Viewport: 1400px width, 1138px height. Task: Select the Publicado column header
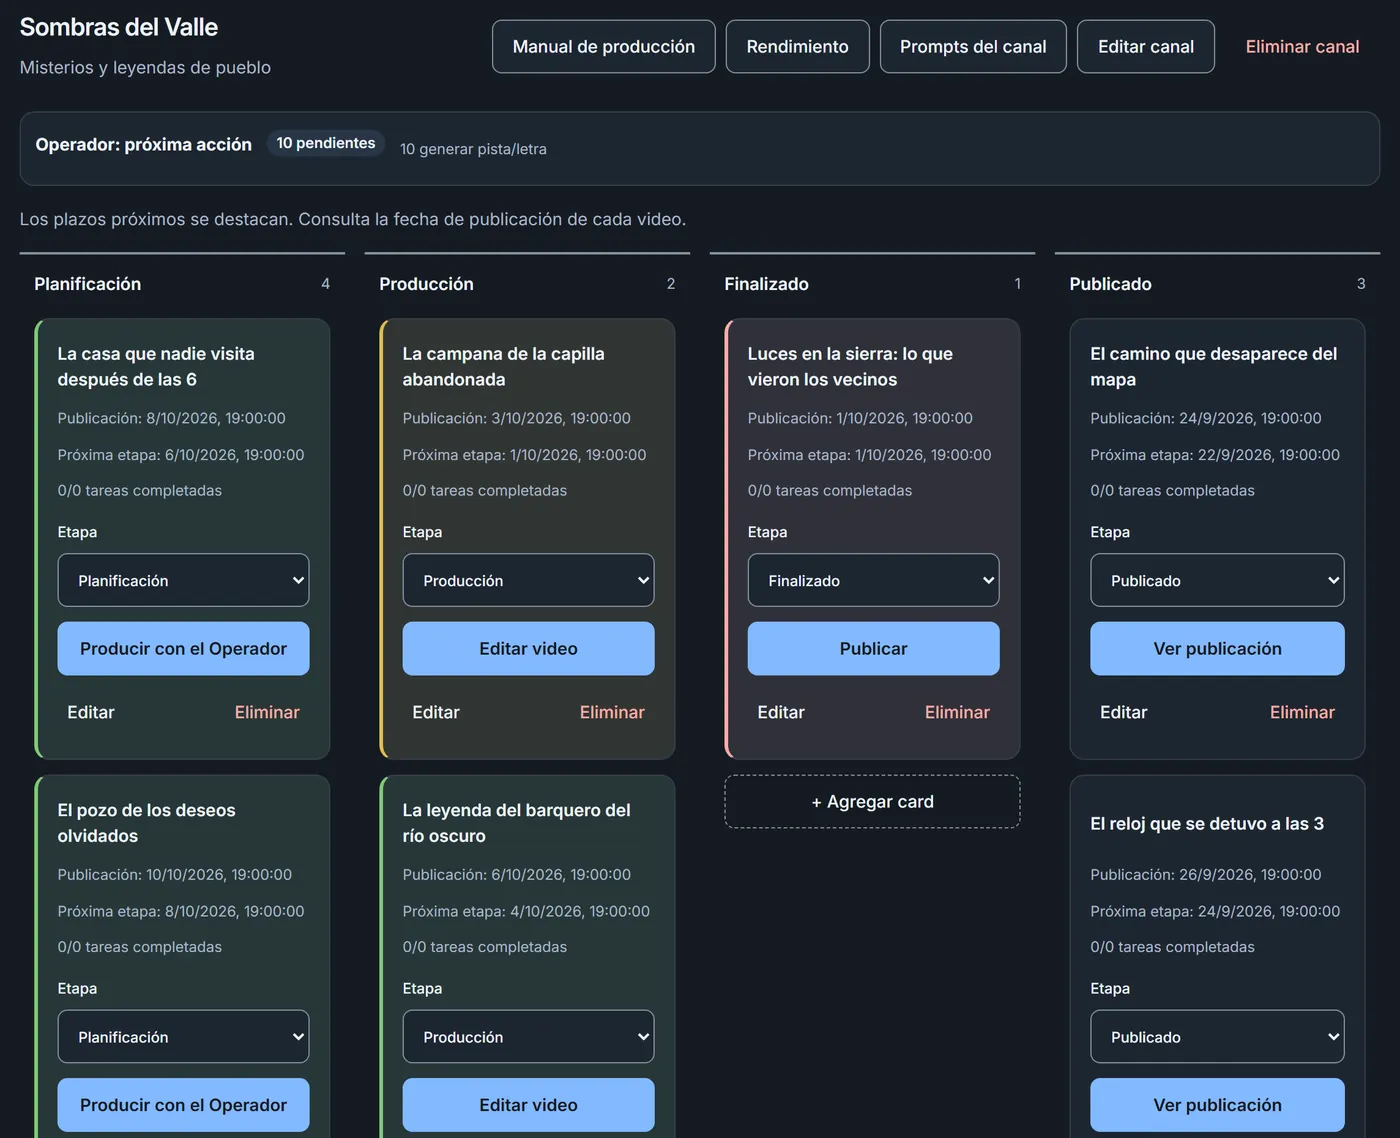click(x=1110, y=284)
